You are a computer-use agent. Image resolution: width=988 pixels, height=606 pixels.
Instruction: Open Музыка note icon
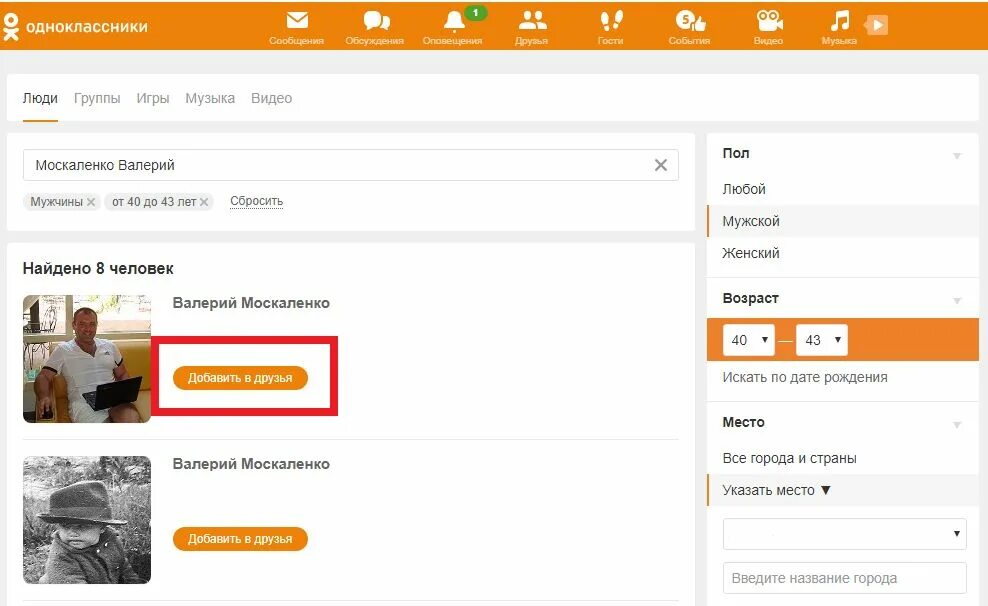(x=839, y=21)
